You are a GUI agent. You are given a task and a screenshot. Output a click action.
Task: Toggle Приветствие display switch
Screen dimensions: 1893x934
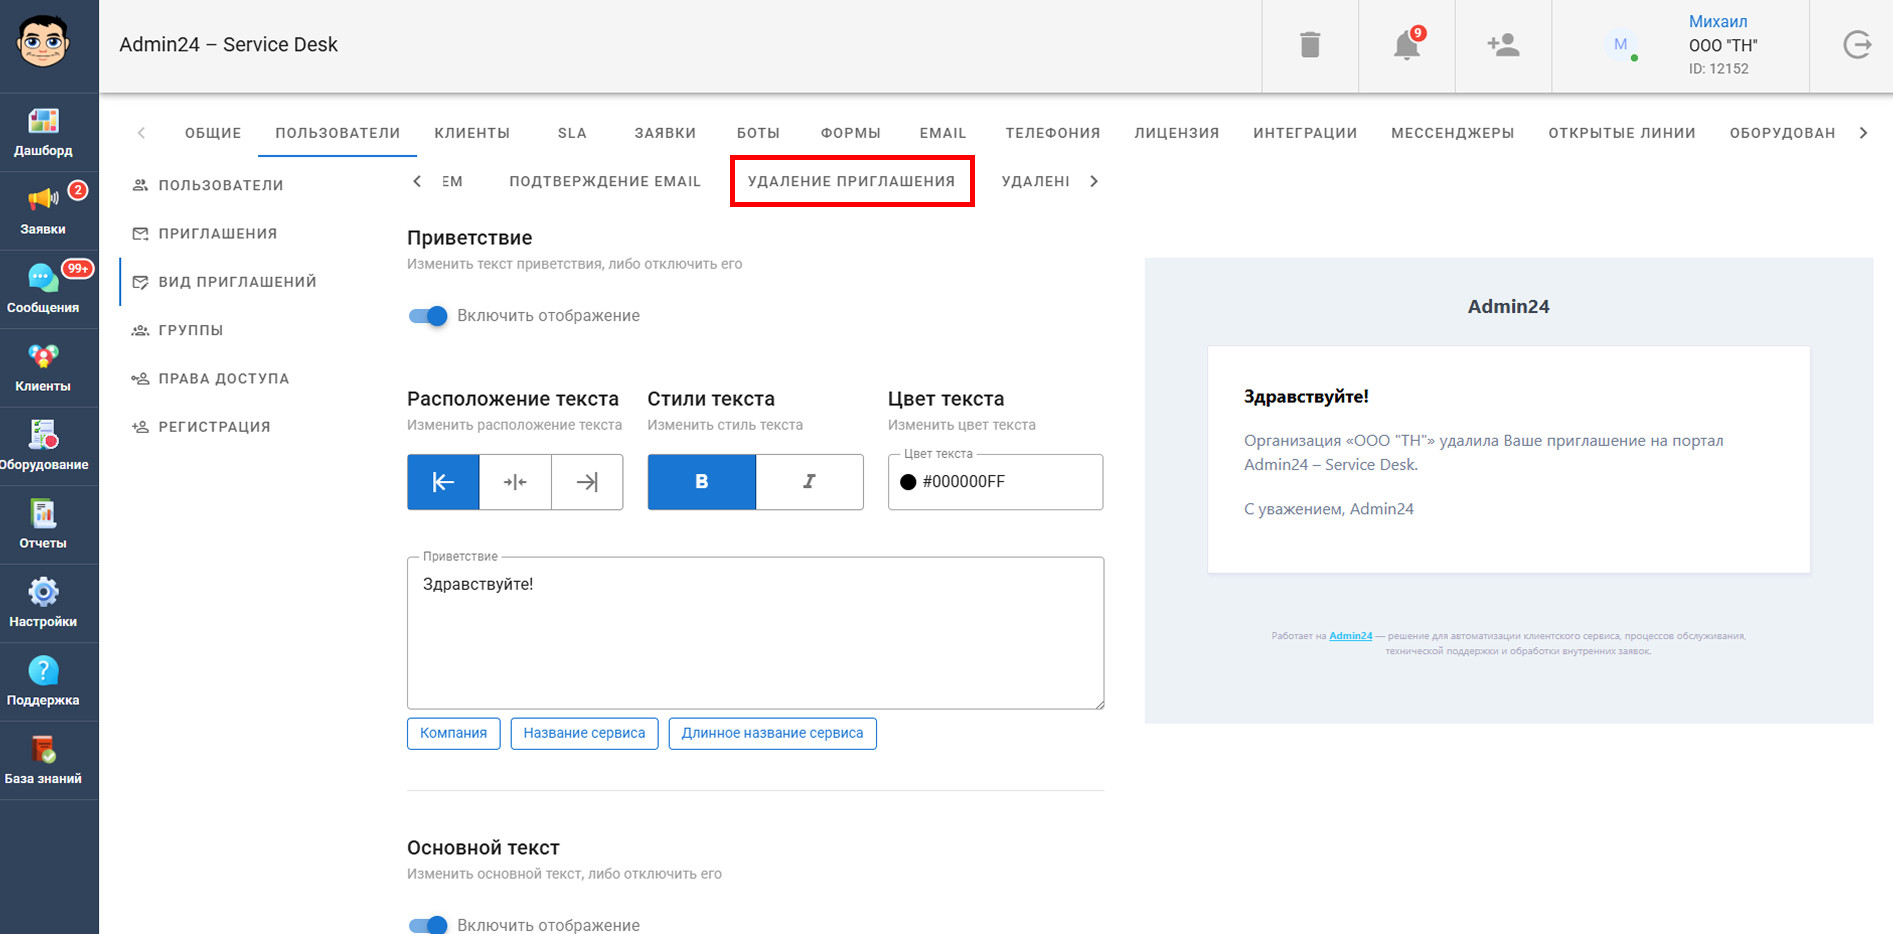428,316
